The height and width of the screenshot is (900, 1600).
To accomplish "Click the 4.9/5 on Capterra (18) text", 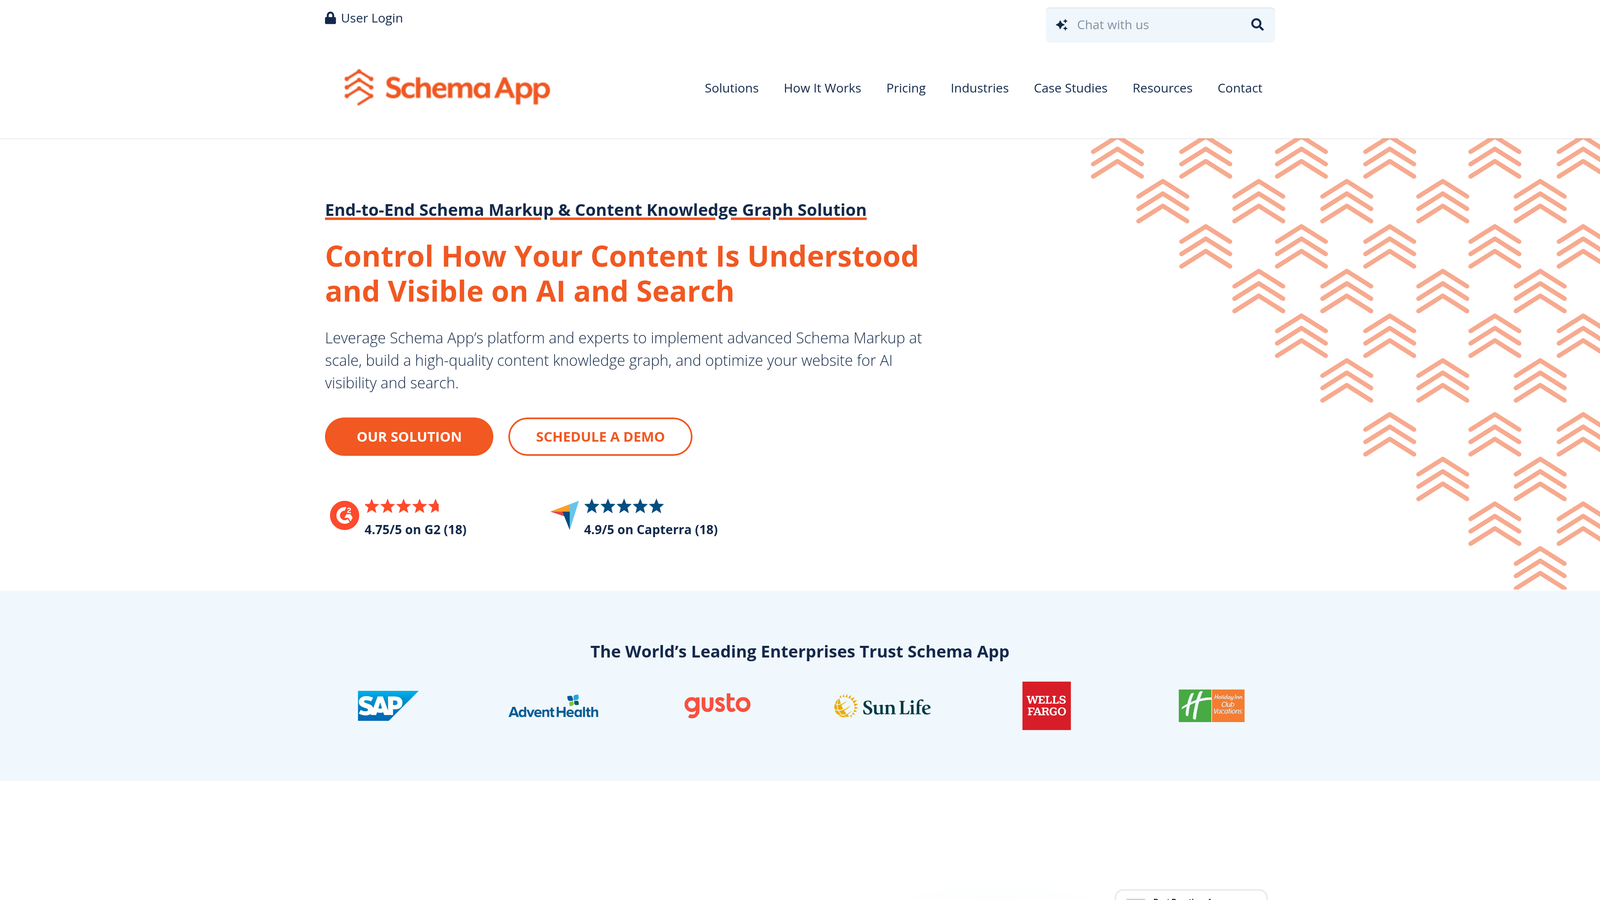I will tap(651, 530).
